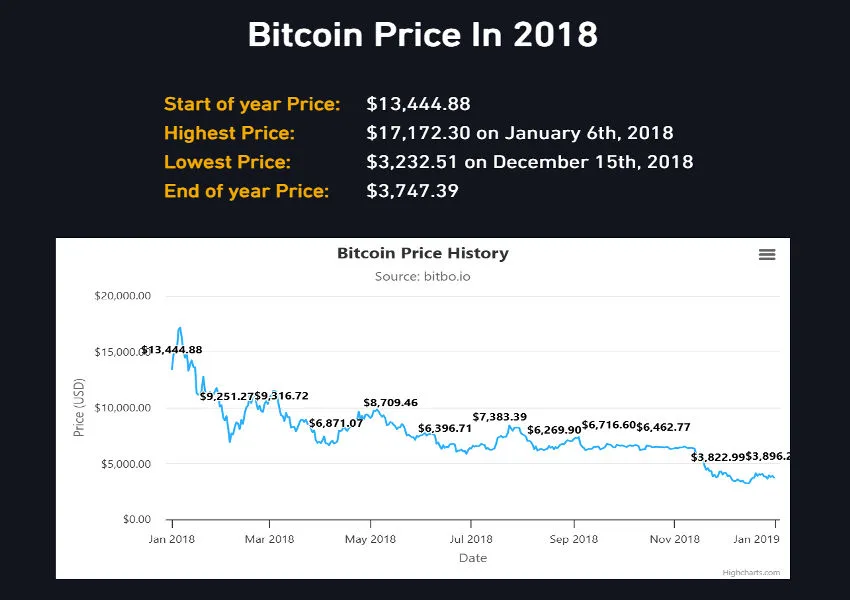Image resolution: width=850 pixels, height=600 pixels.
Task: Open the chart context menu hamburger icon
Action: [x=767, y=255]
